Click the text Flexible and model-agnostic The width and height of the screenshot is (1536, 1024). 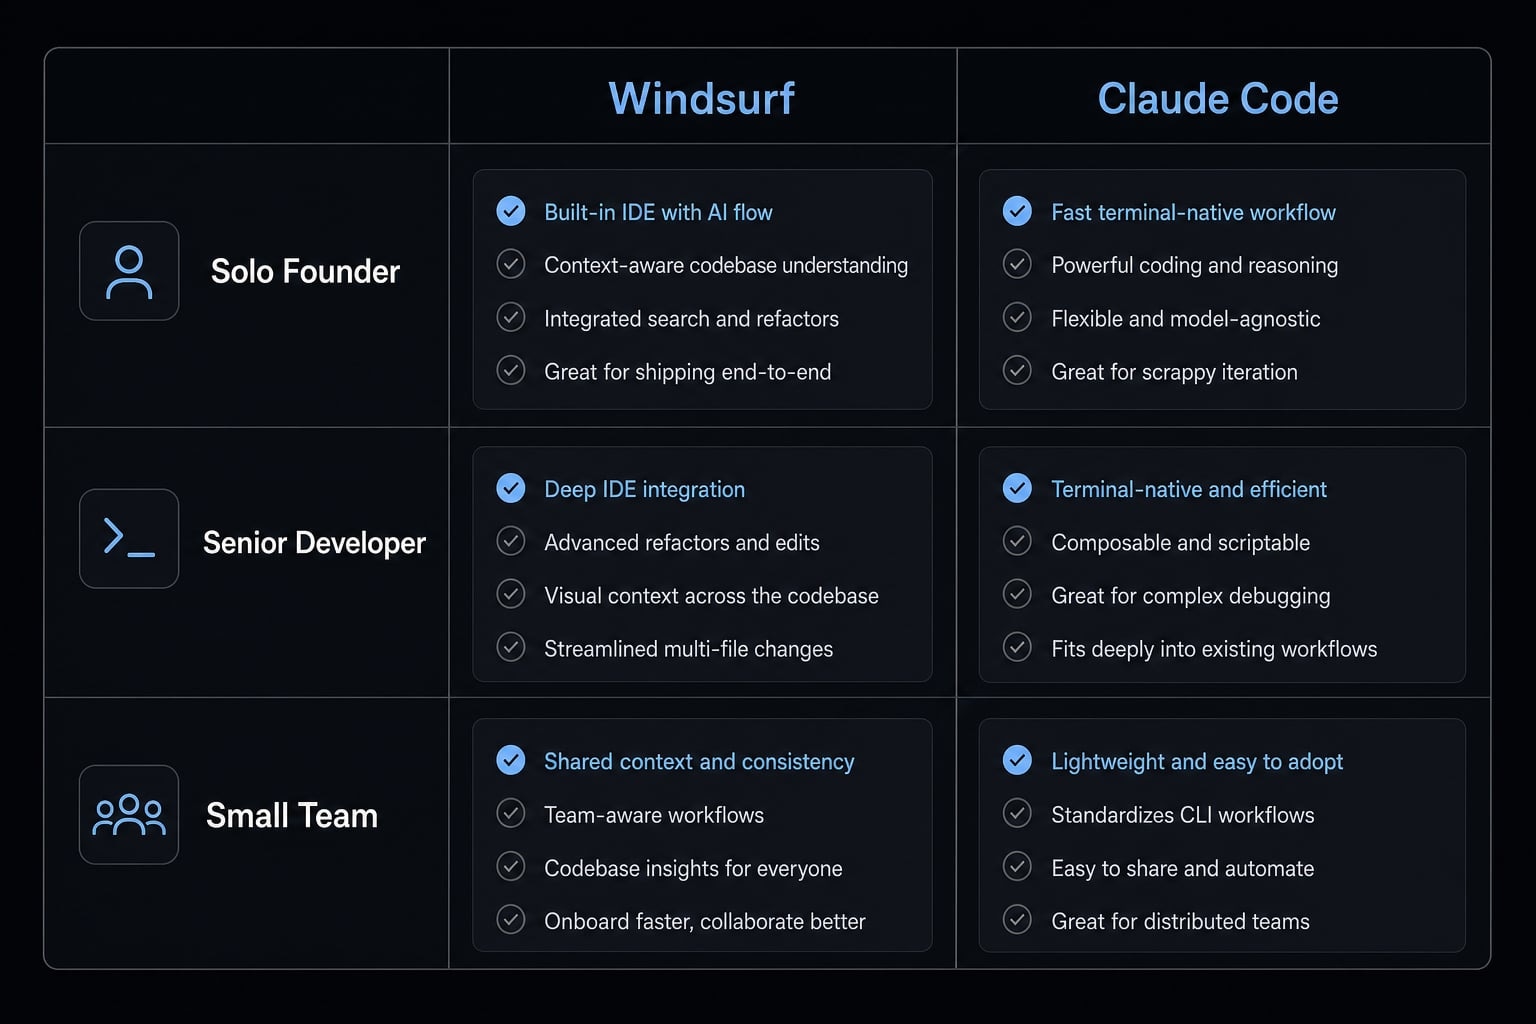pos(1185,318)
